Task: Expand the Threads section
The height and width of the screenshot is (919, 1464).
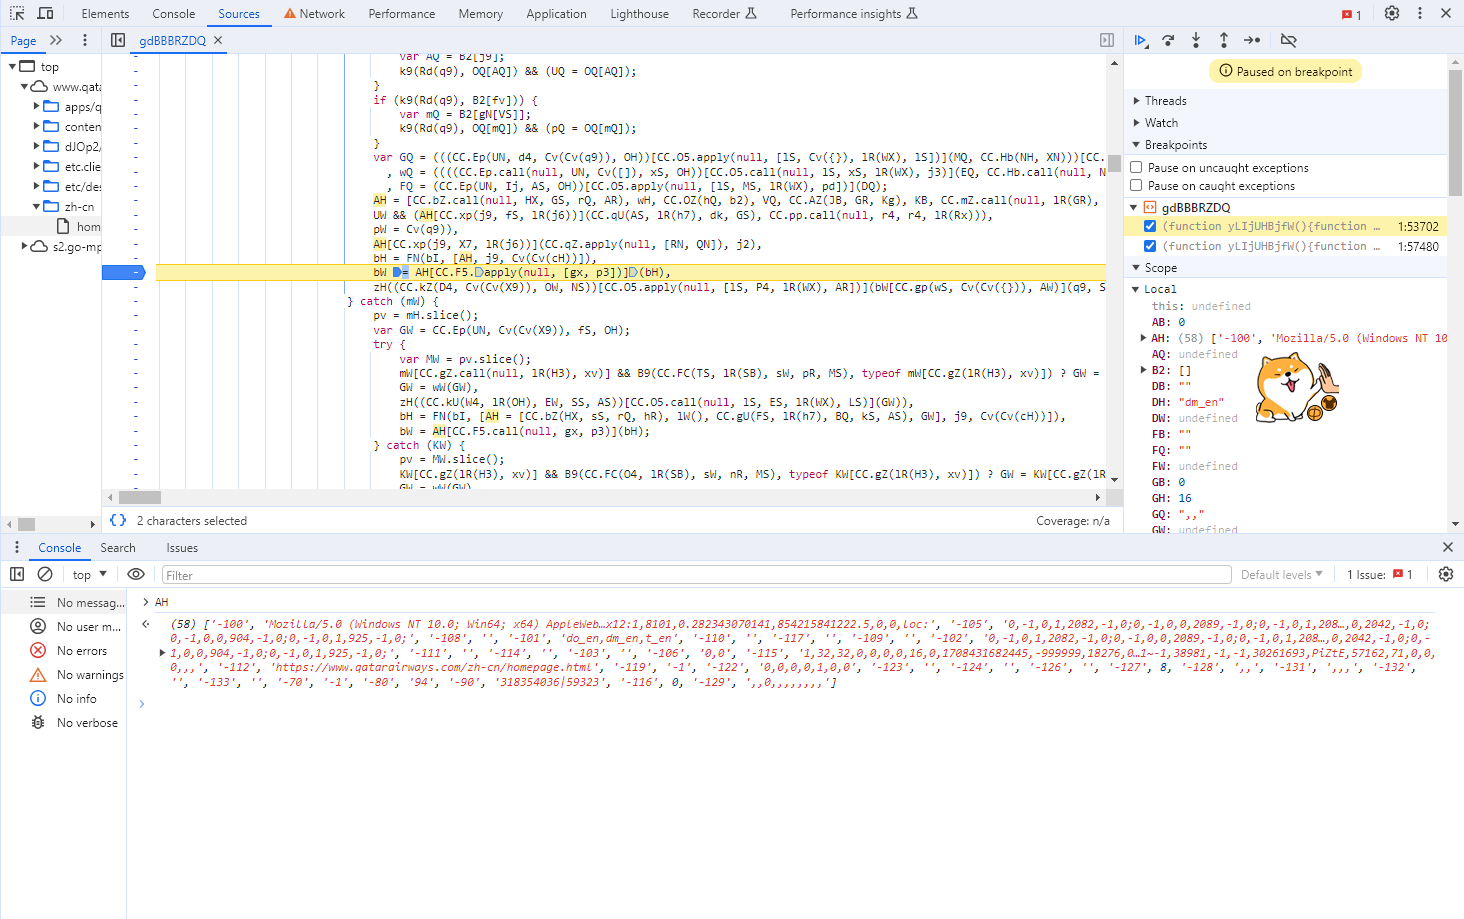Action: point(1136,101)
